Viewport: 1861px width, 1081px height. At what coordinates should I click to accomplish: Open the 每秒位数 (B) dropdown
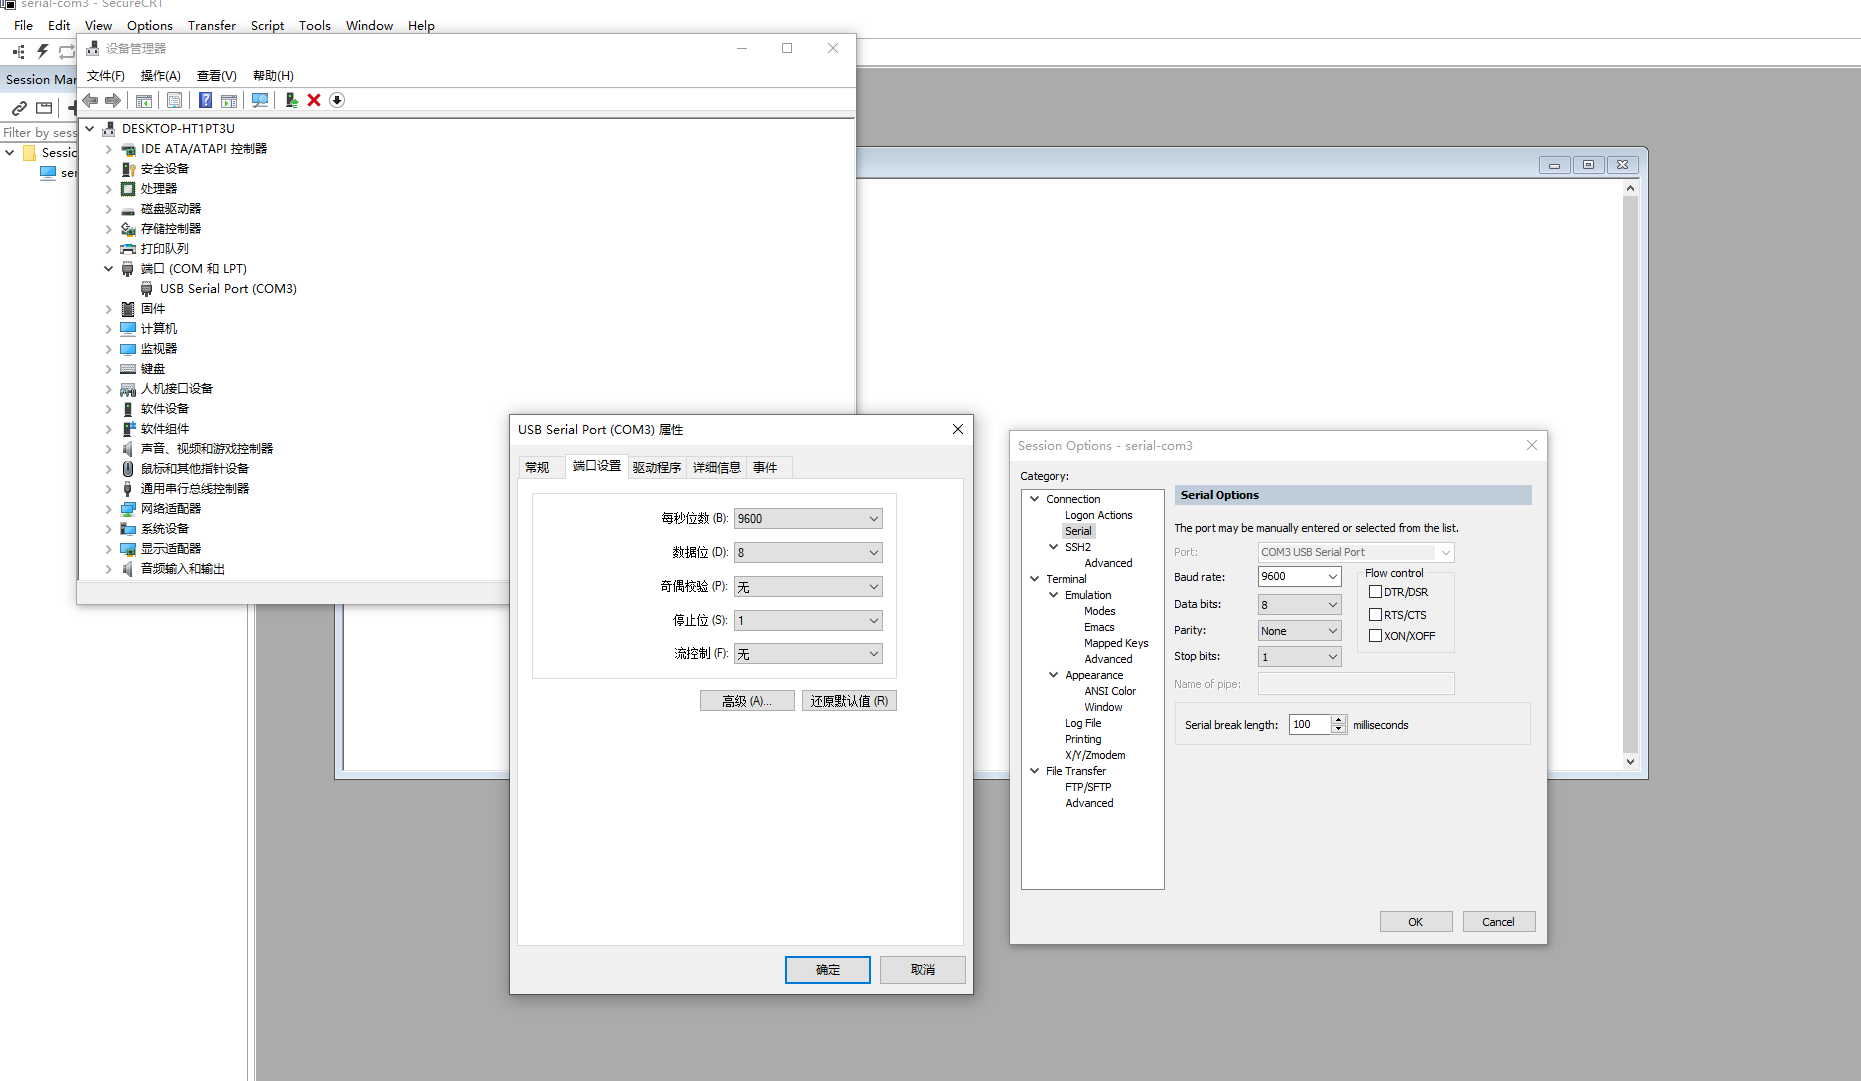tap(808, 519)
